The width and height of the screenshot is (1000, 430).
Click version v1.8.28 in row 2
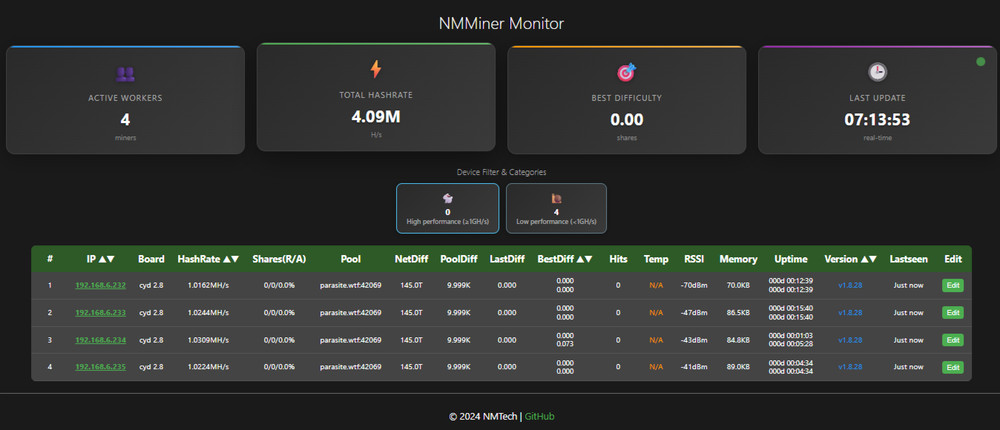pos(850,313)
